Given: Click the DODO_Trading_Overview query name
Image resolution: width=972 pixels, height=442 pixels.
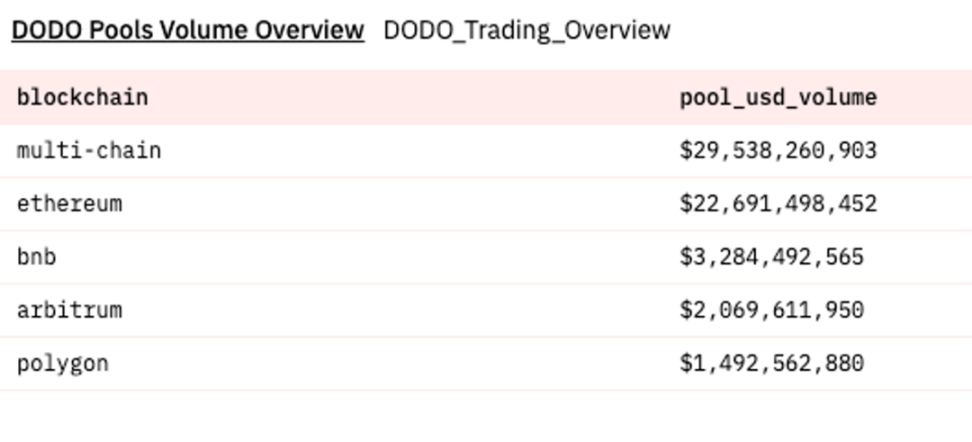Looking at the screenshot, I should point(526,30).
